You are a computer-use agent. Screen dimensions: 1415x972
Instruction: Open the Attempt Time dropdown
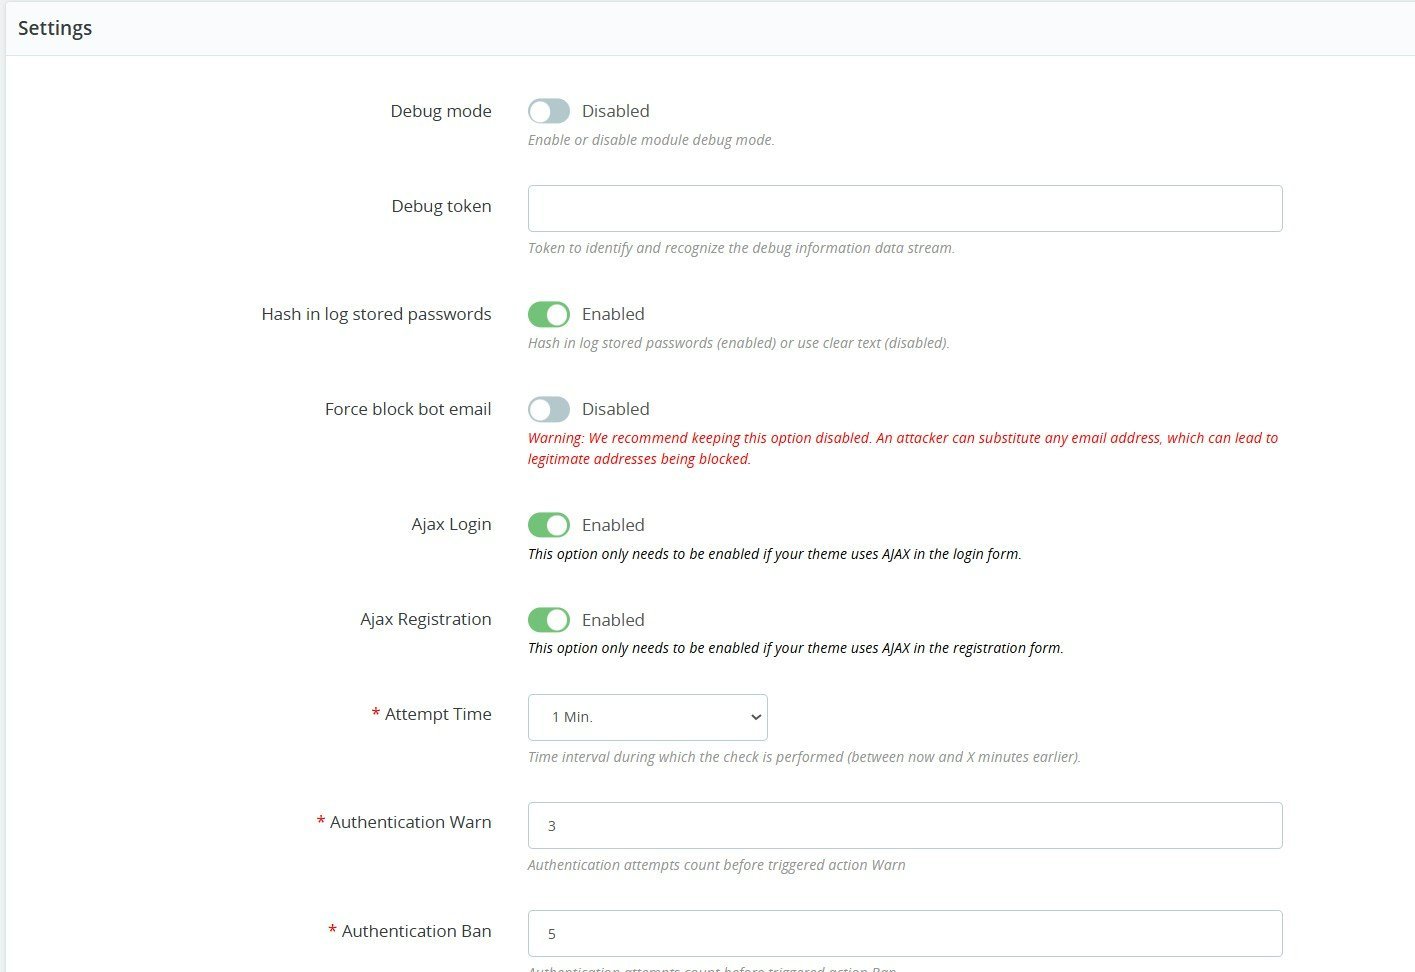click(x=647, y=717)
